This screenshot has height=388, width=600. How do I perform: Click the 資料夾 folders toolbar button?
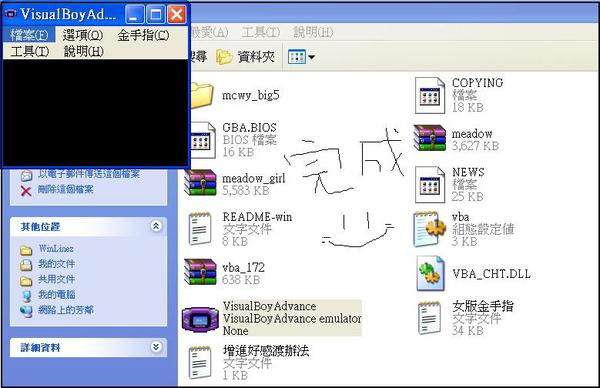[x=246, y=57]
